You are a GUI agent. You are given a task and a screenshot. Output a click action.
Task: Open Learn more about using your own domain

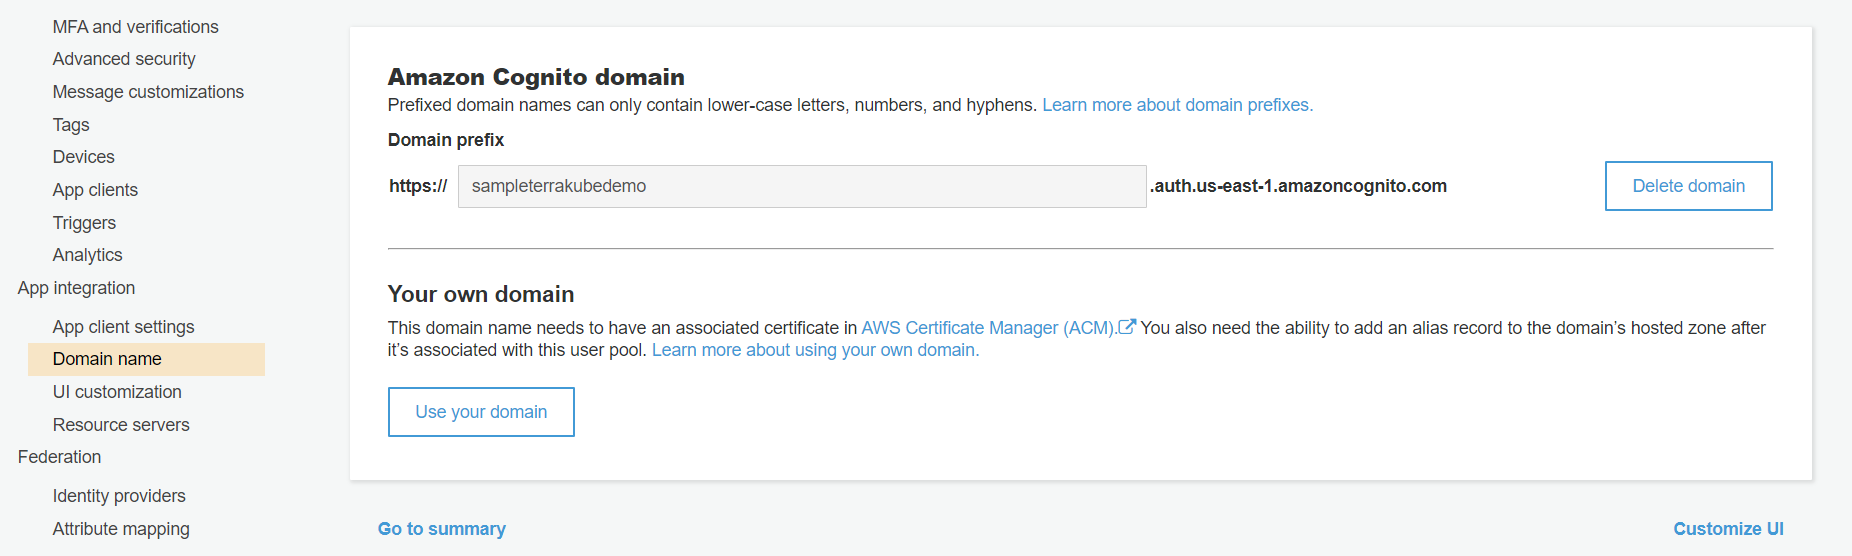(815, 350)
